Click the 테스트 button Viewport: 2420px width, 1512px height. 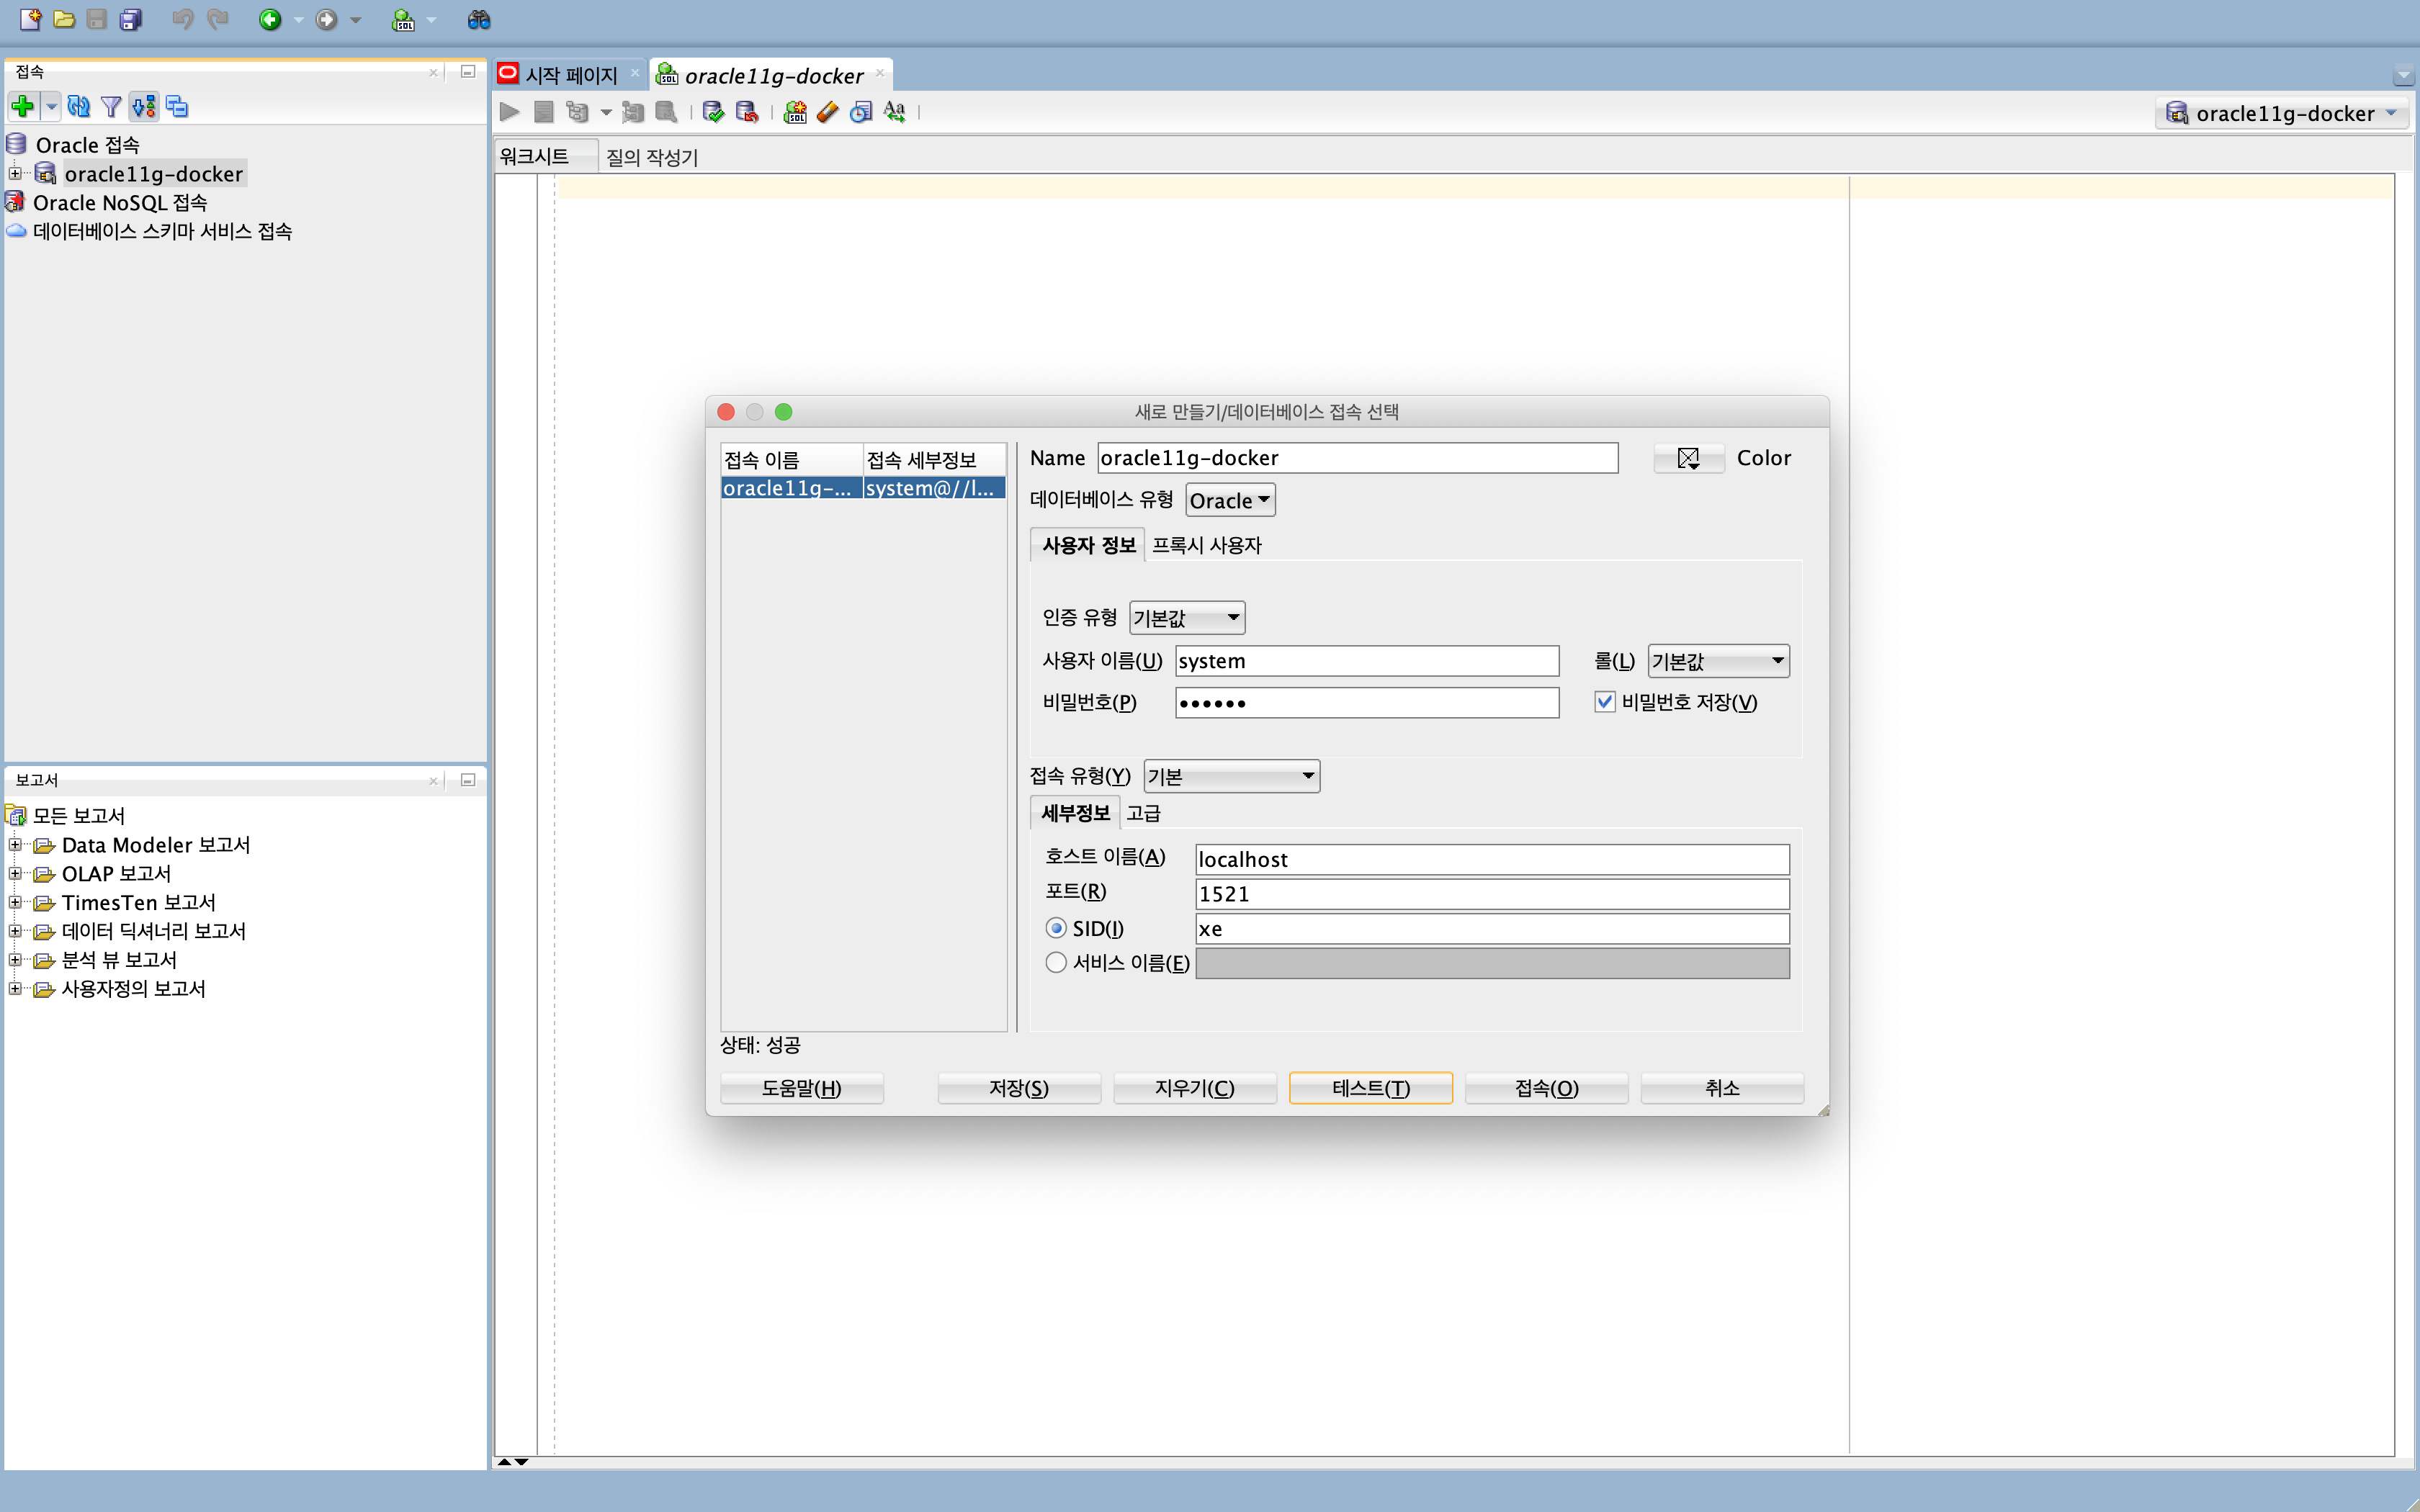click(1370, 1088)
